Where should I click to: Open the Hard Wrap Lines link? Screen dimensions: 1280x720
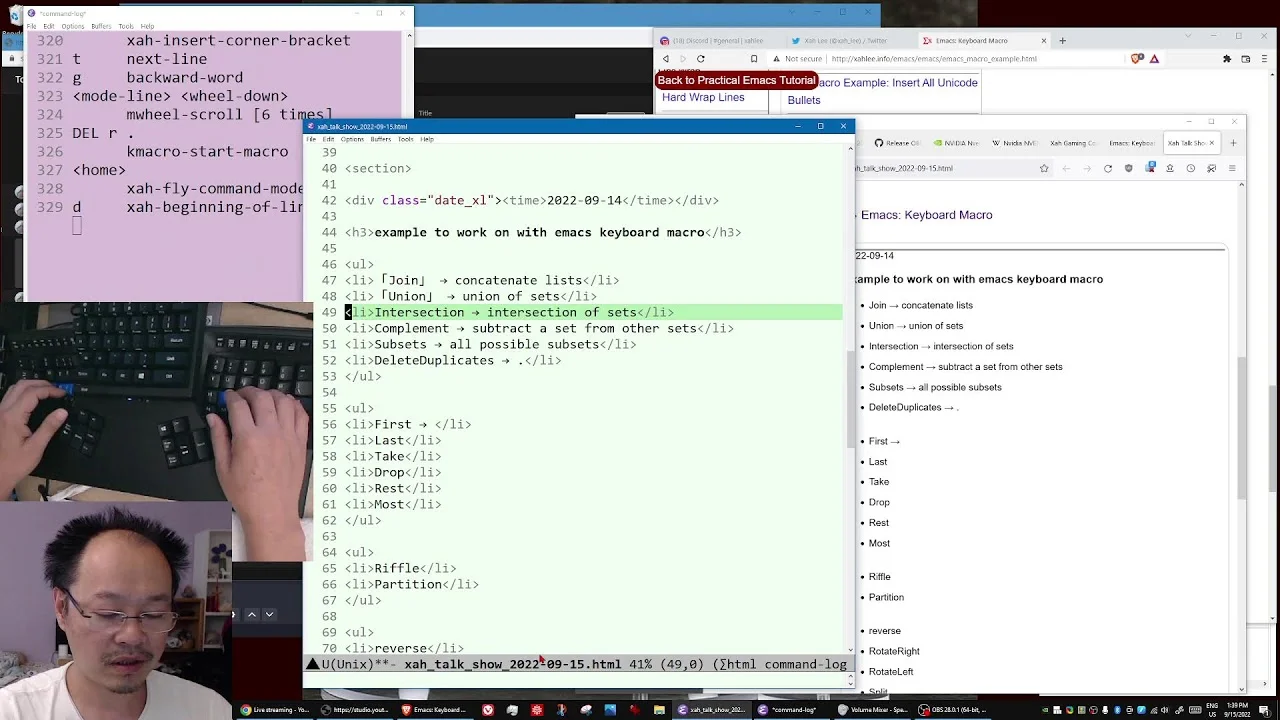703,98
